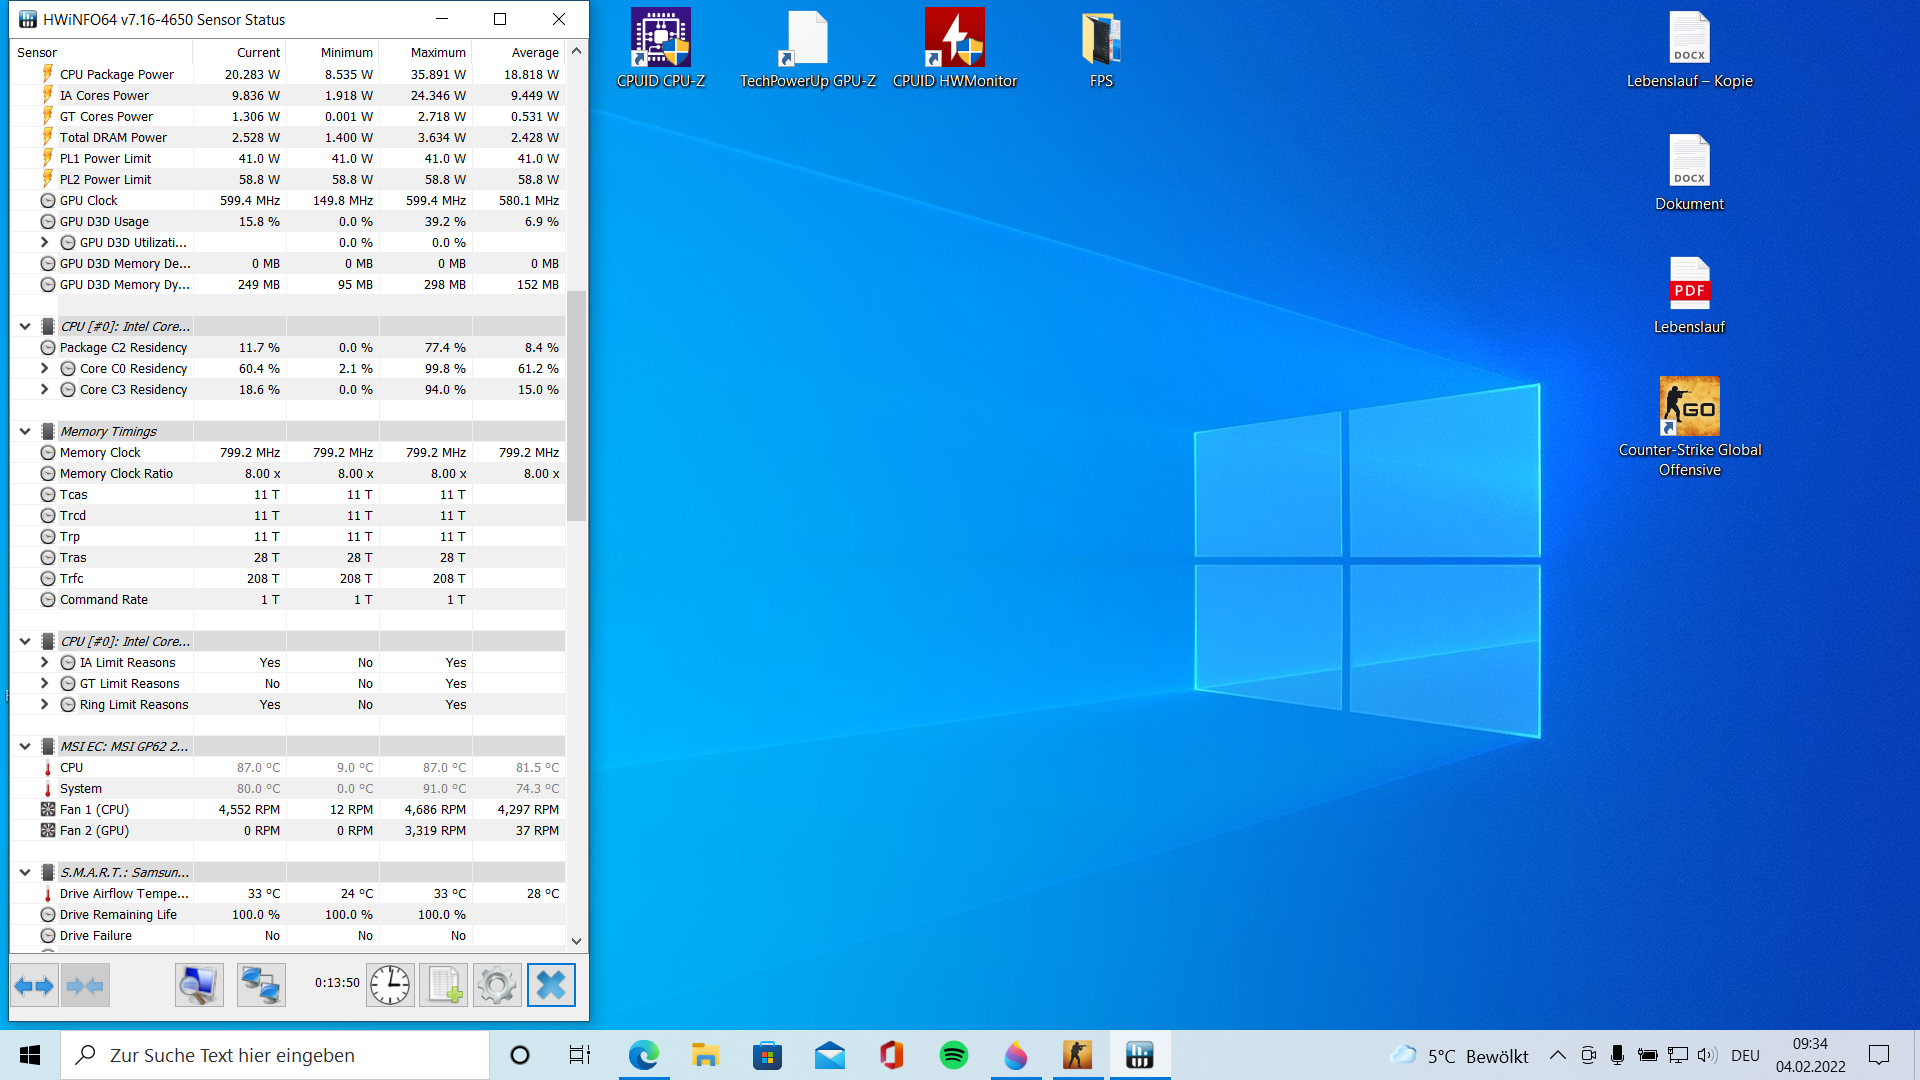Click the expand columns arrows button

coord(34,986)
